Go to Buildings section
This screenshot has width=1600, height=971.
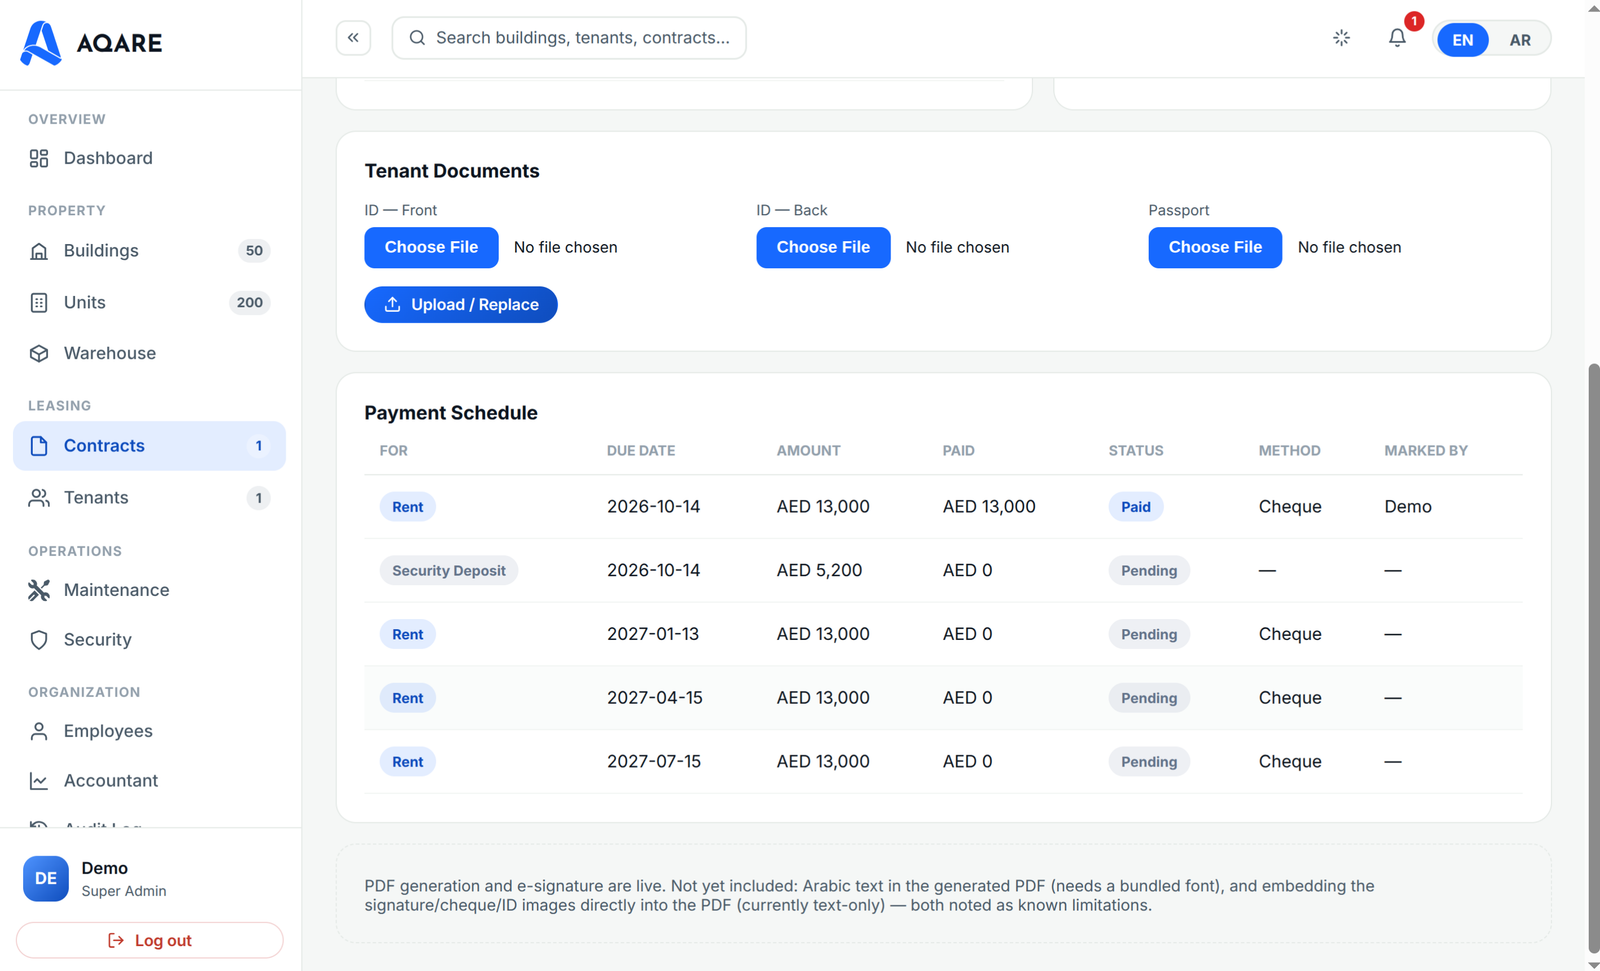[150, 251]
